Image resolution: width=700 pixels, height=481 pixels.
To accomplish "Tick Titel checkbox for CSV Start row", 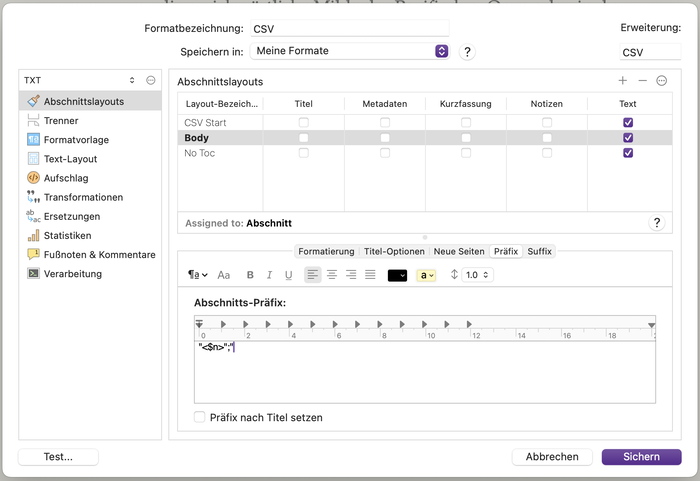I will click(303, 122).
